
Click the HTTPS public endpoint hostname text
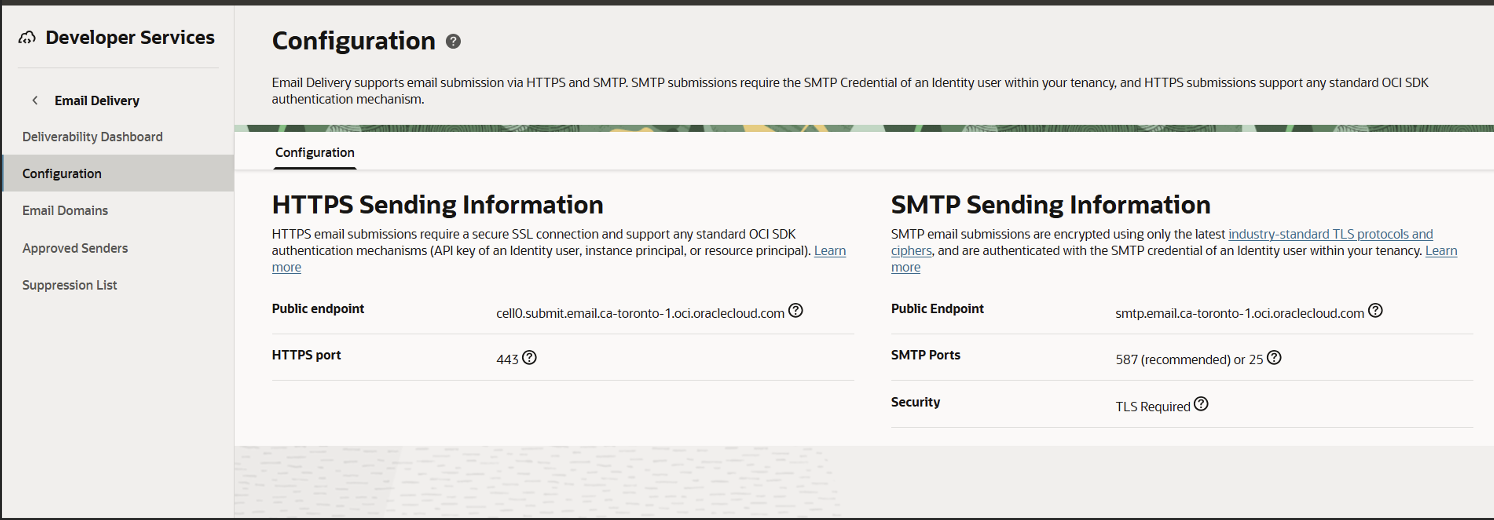point(640,313)
